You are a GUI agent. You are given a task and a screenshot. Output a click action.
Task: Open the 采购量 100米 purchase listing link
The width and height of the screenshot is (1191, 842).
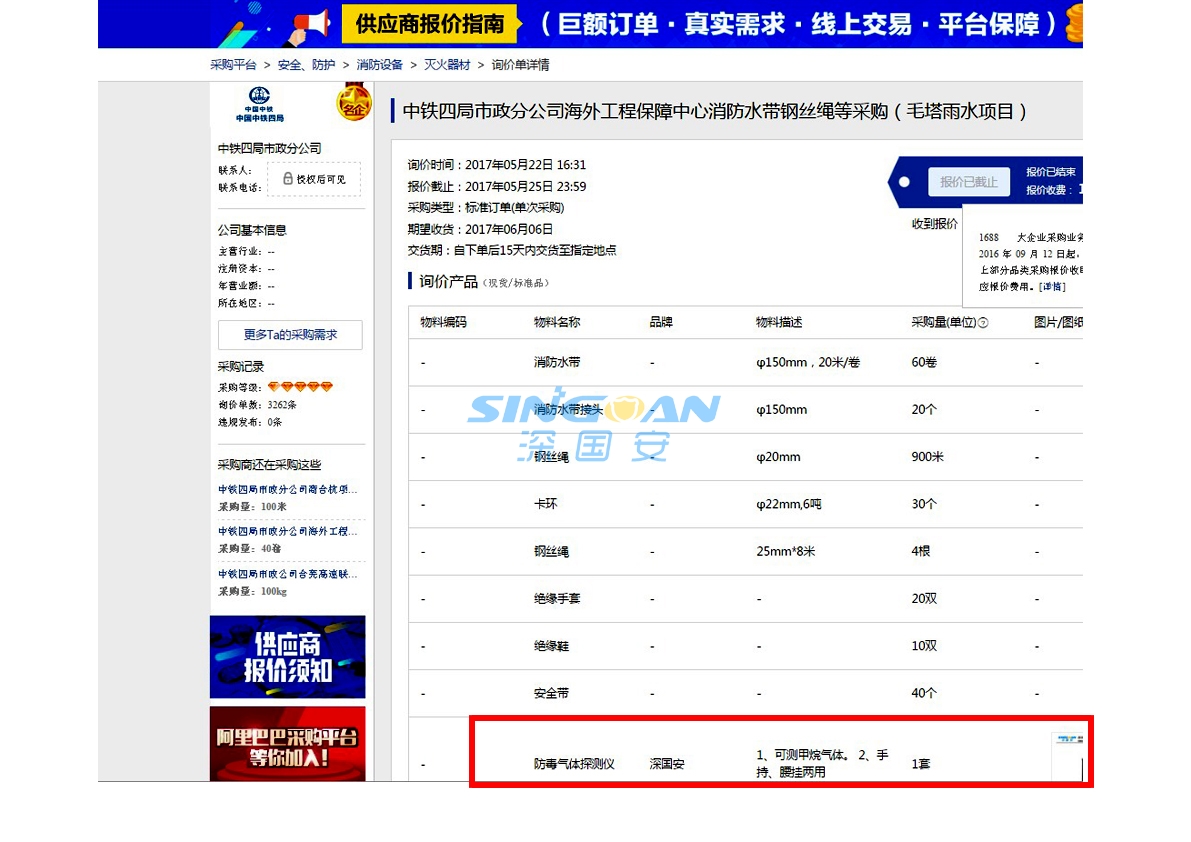tap(288, 490)
